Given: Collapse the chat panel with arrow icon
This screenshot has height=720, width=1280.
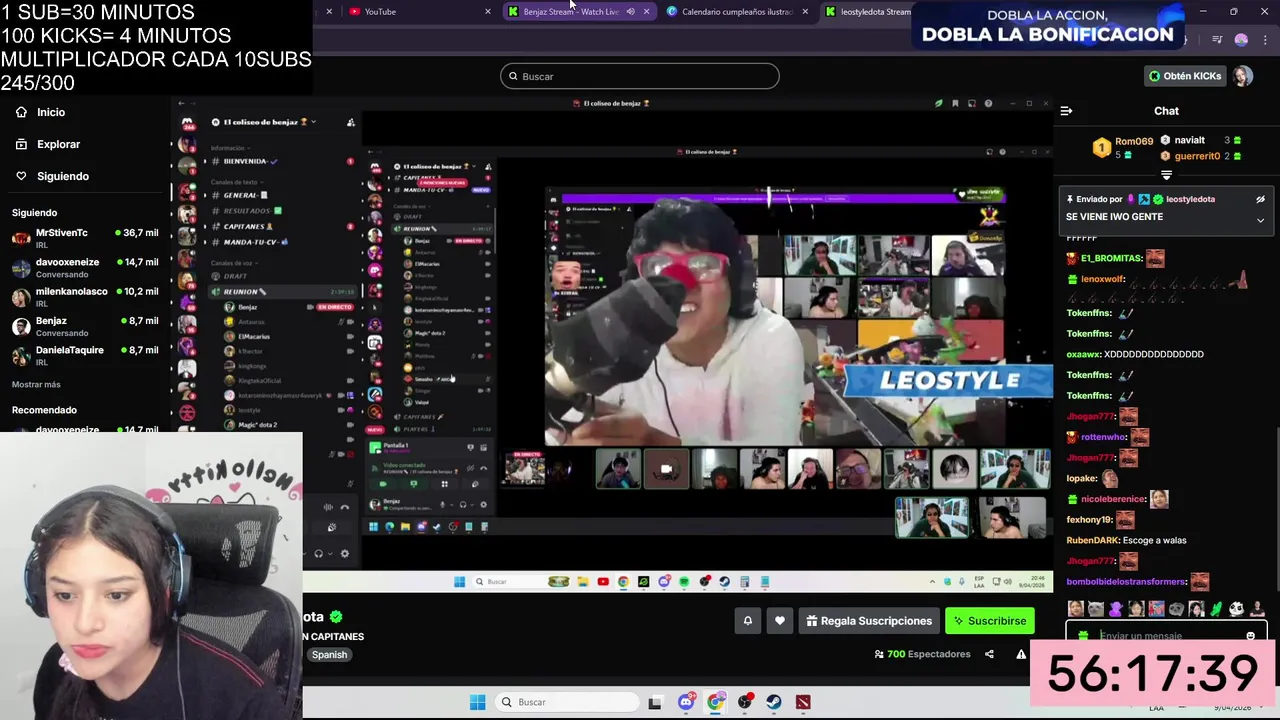Looking at the screenshot, I should coord(1066,111).
